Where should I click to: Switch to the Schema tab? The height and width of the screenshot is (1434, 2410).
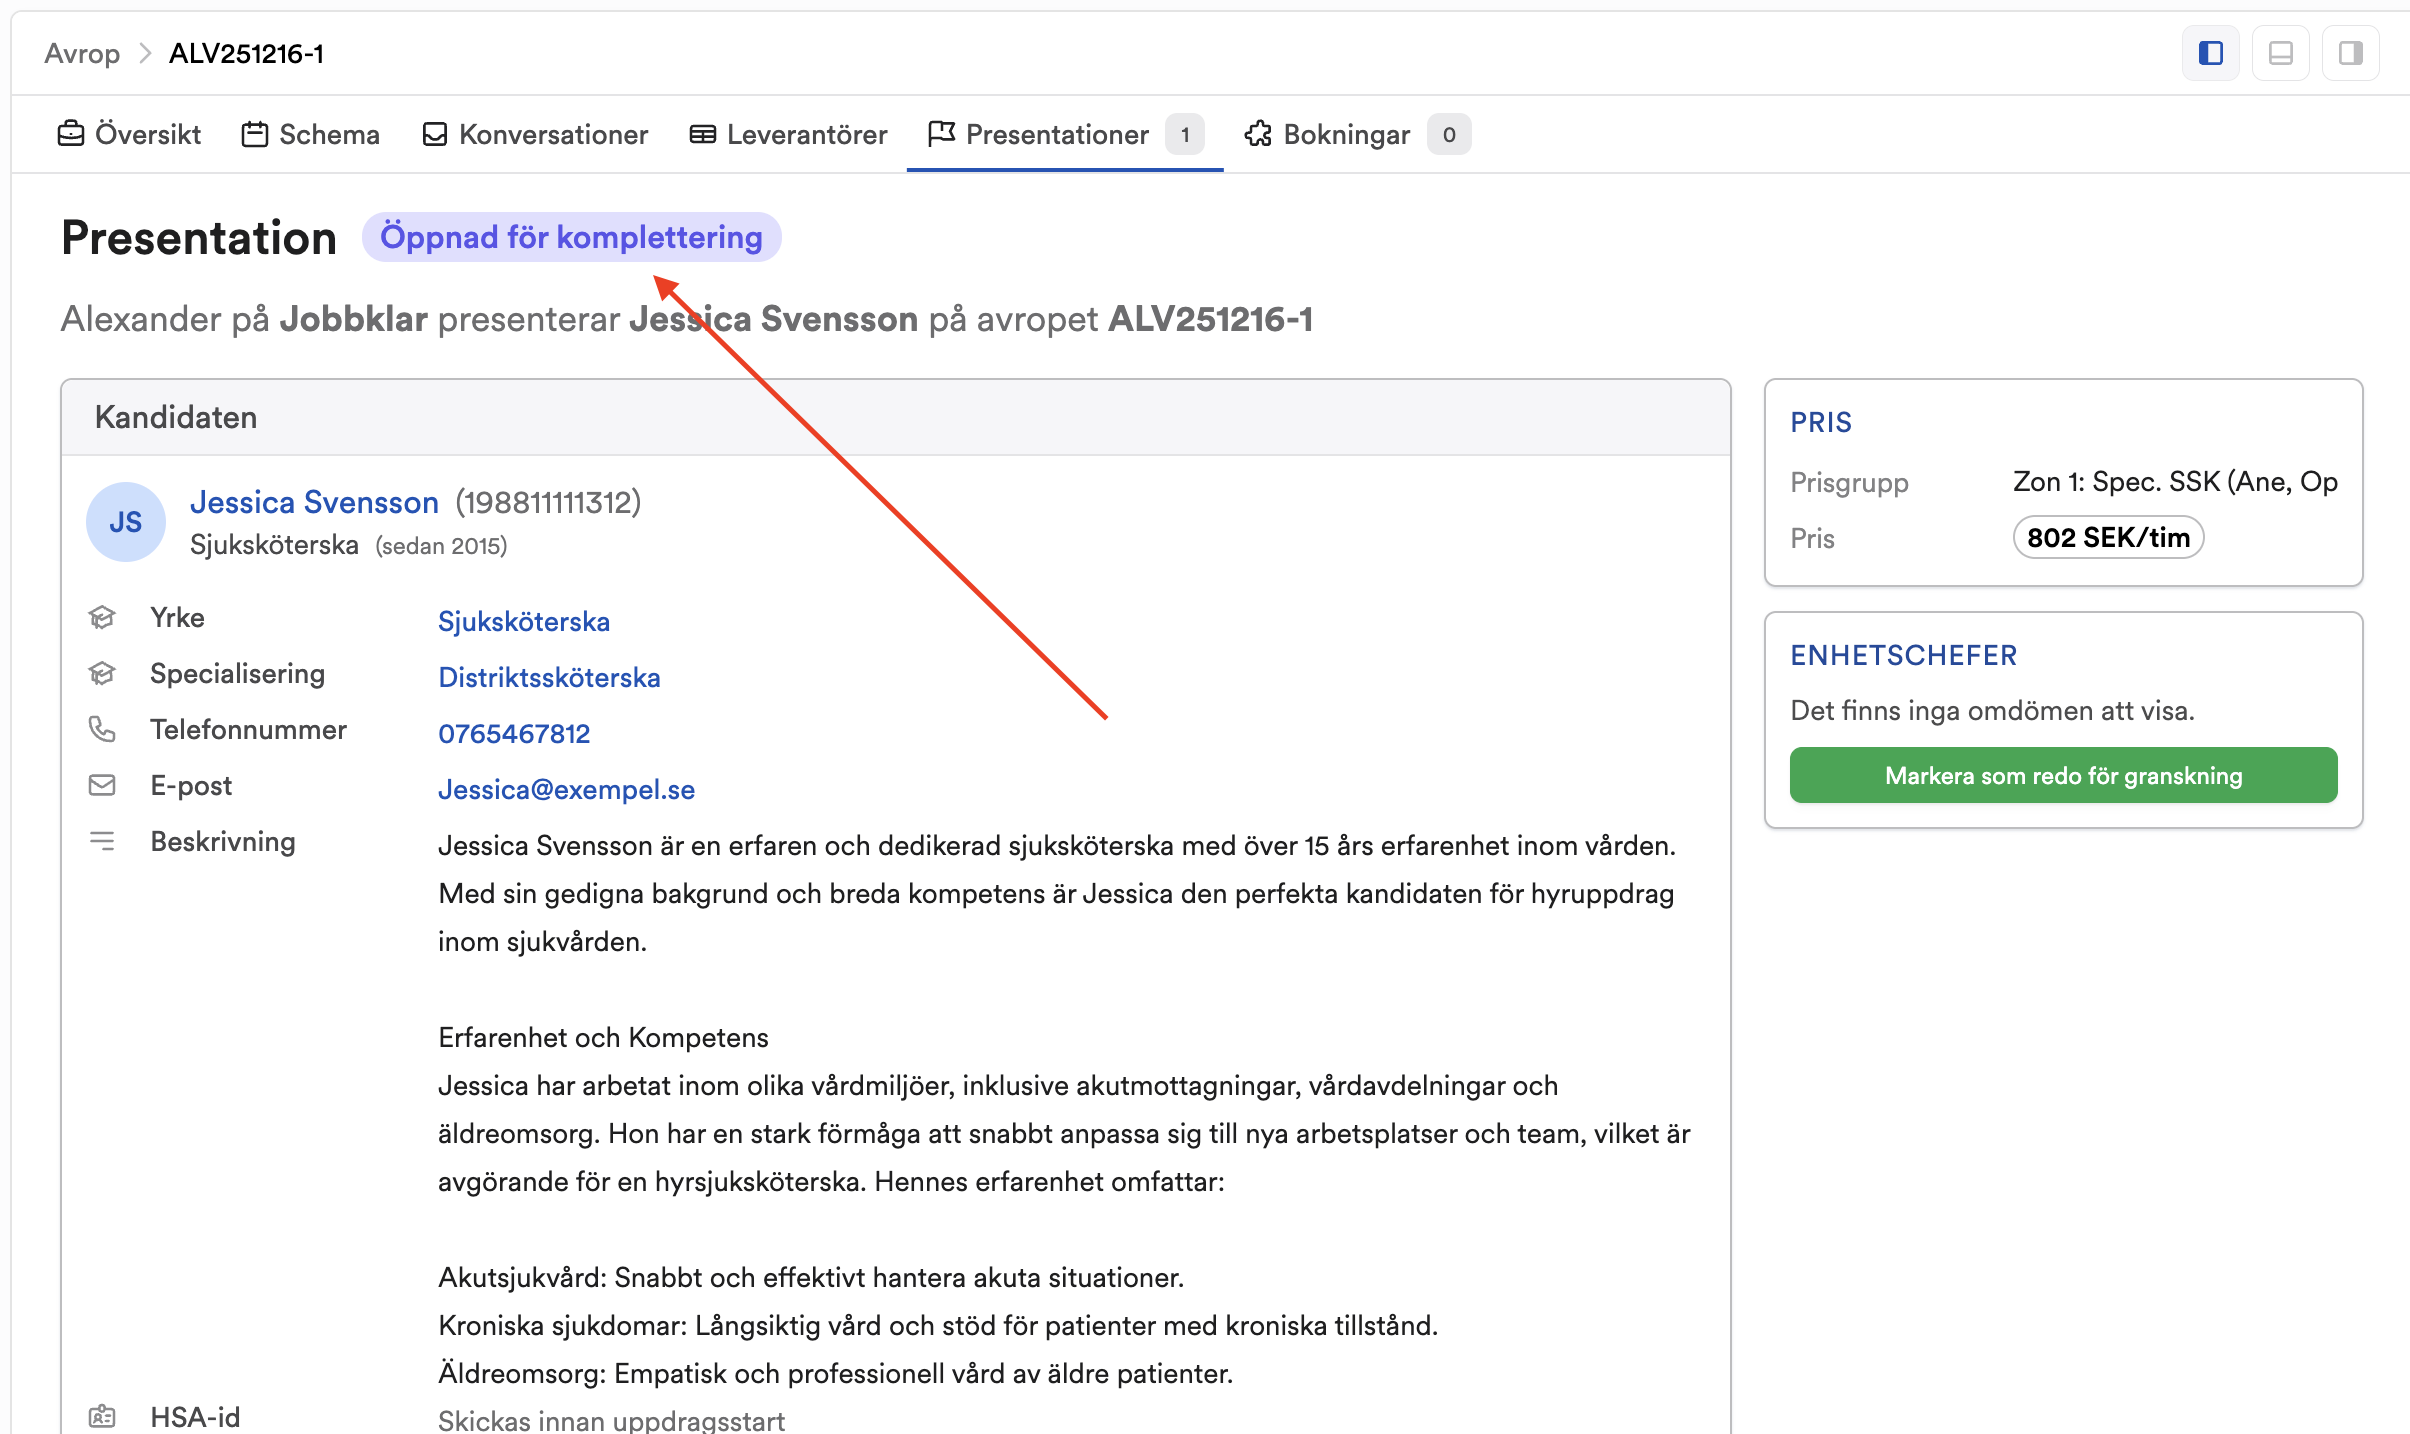(310, 134)
